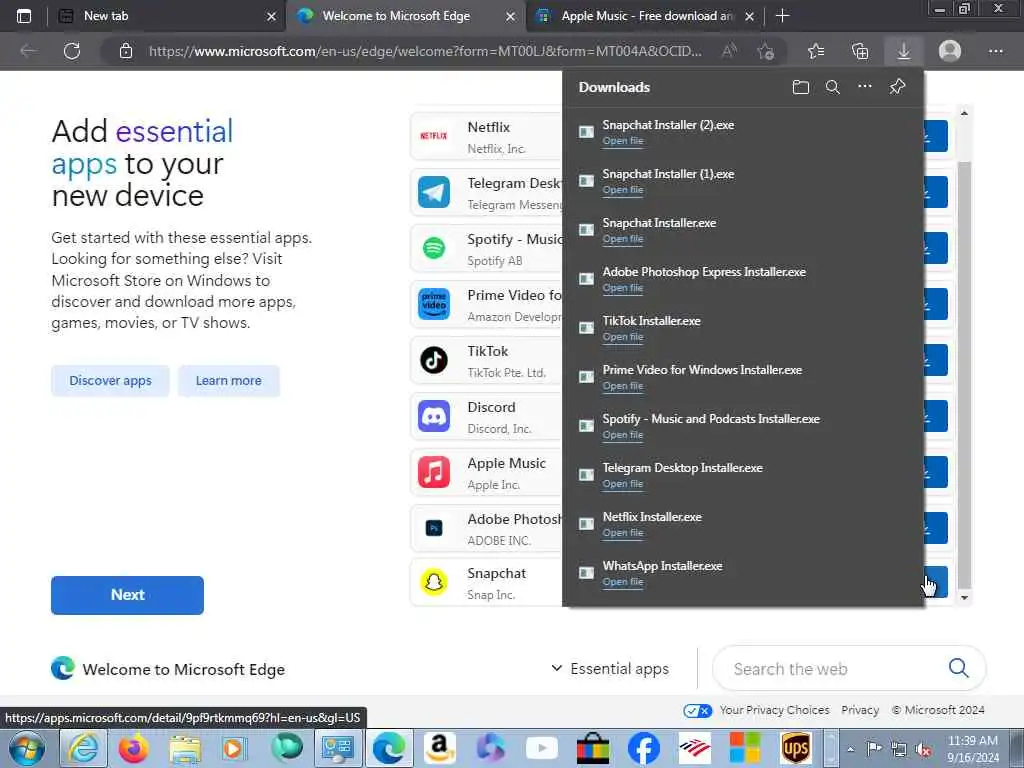Screen dimensions: 1024x768
Task: Click the web search magnifier icon
Action: [x=958, y=668]
